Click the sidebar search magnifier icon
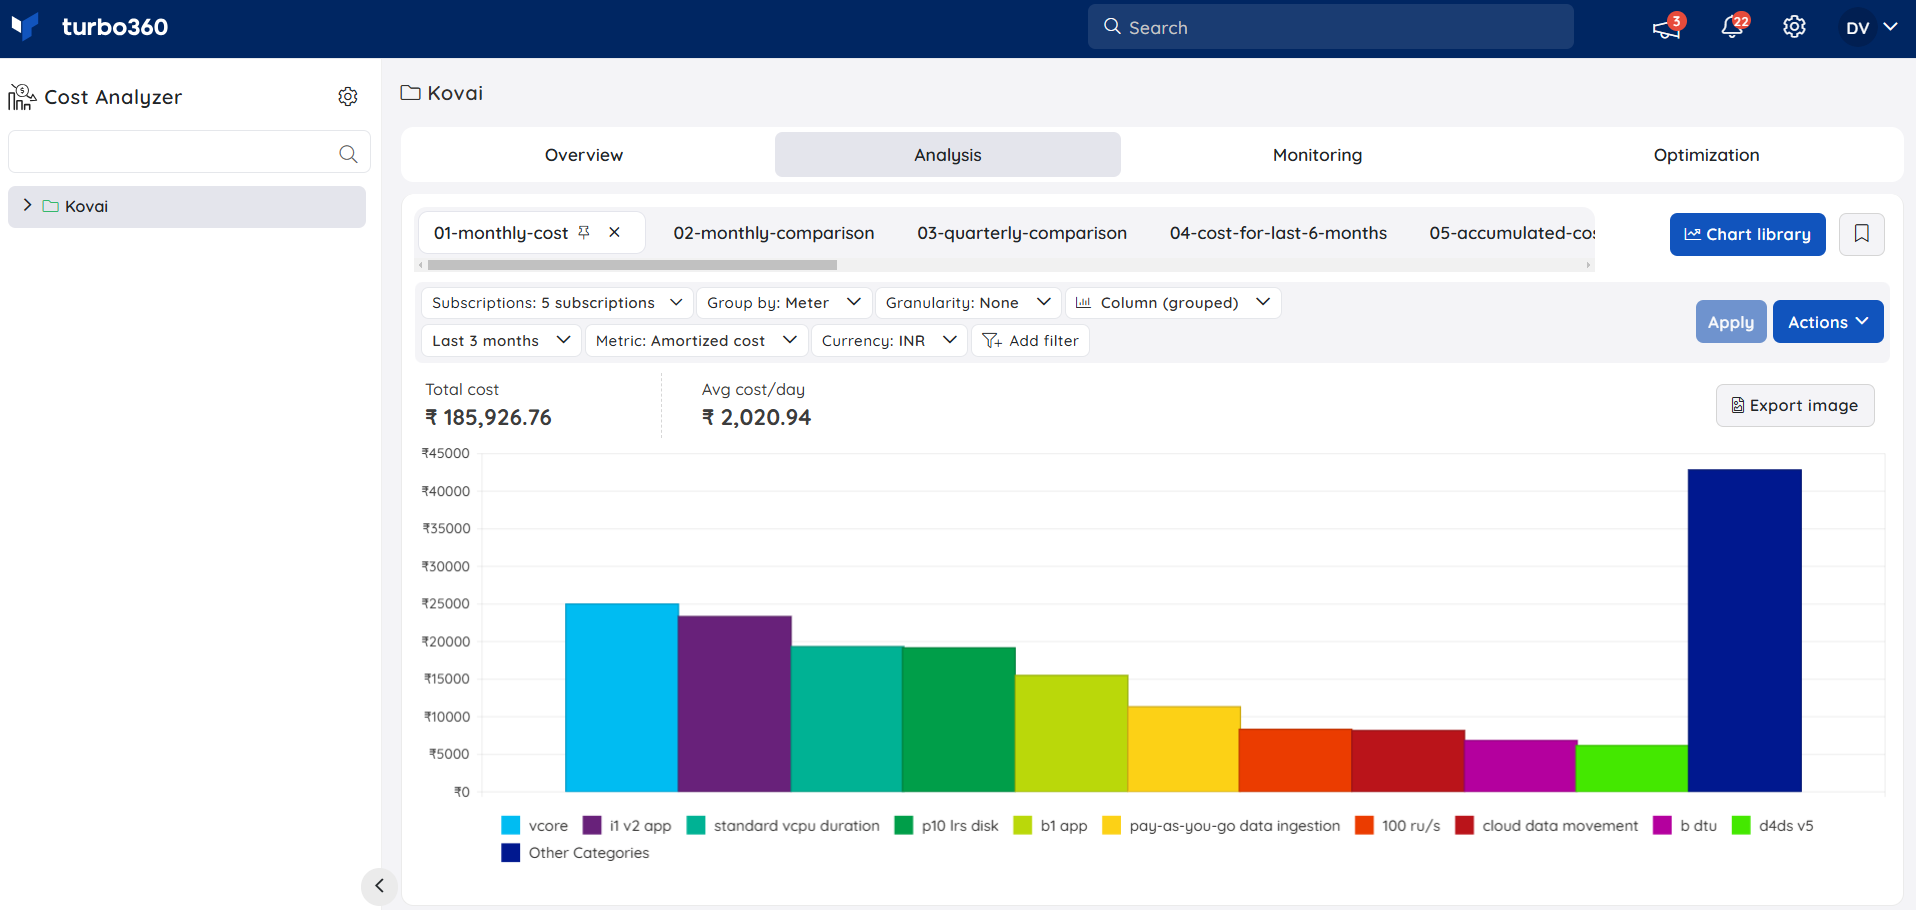Screen dimensions: 1916x910 pyautogui.click(x=348, y=154)
